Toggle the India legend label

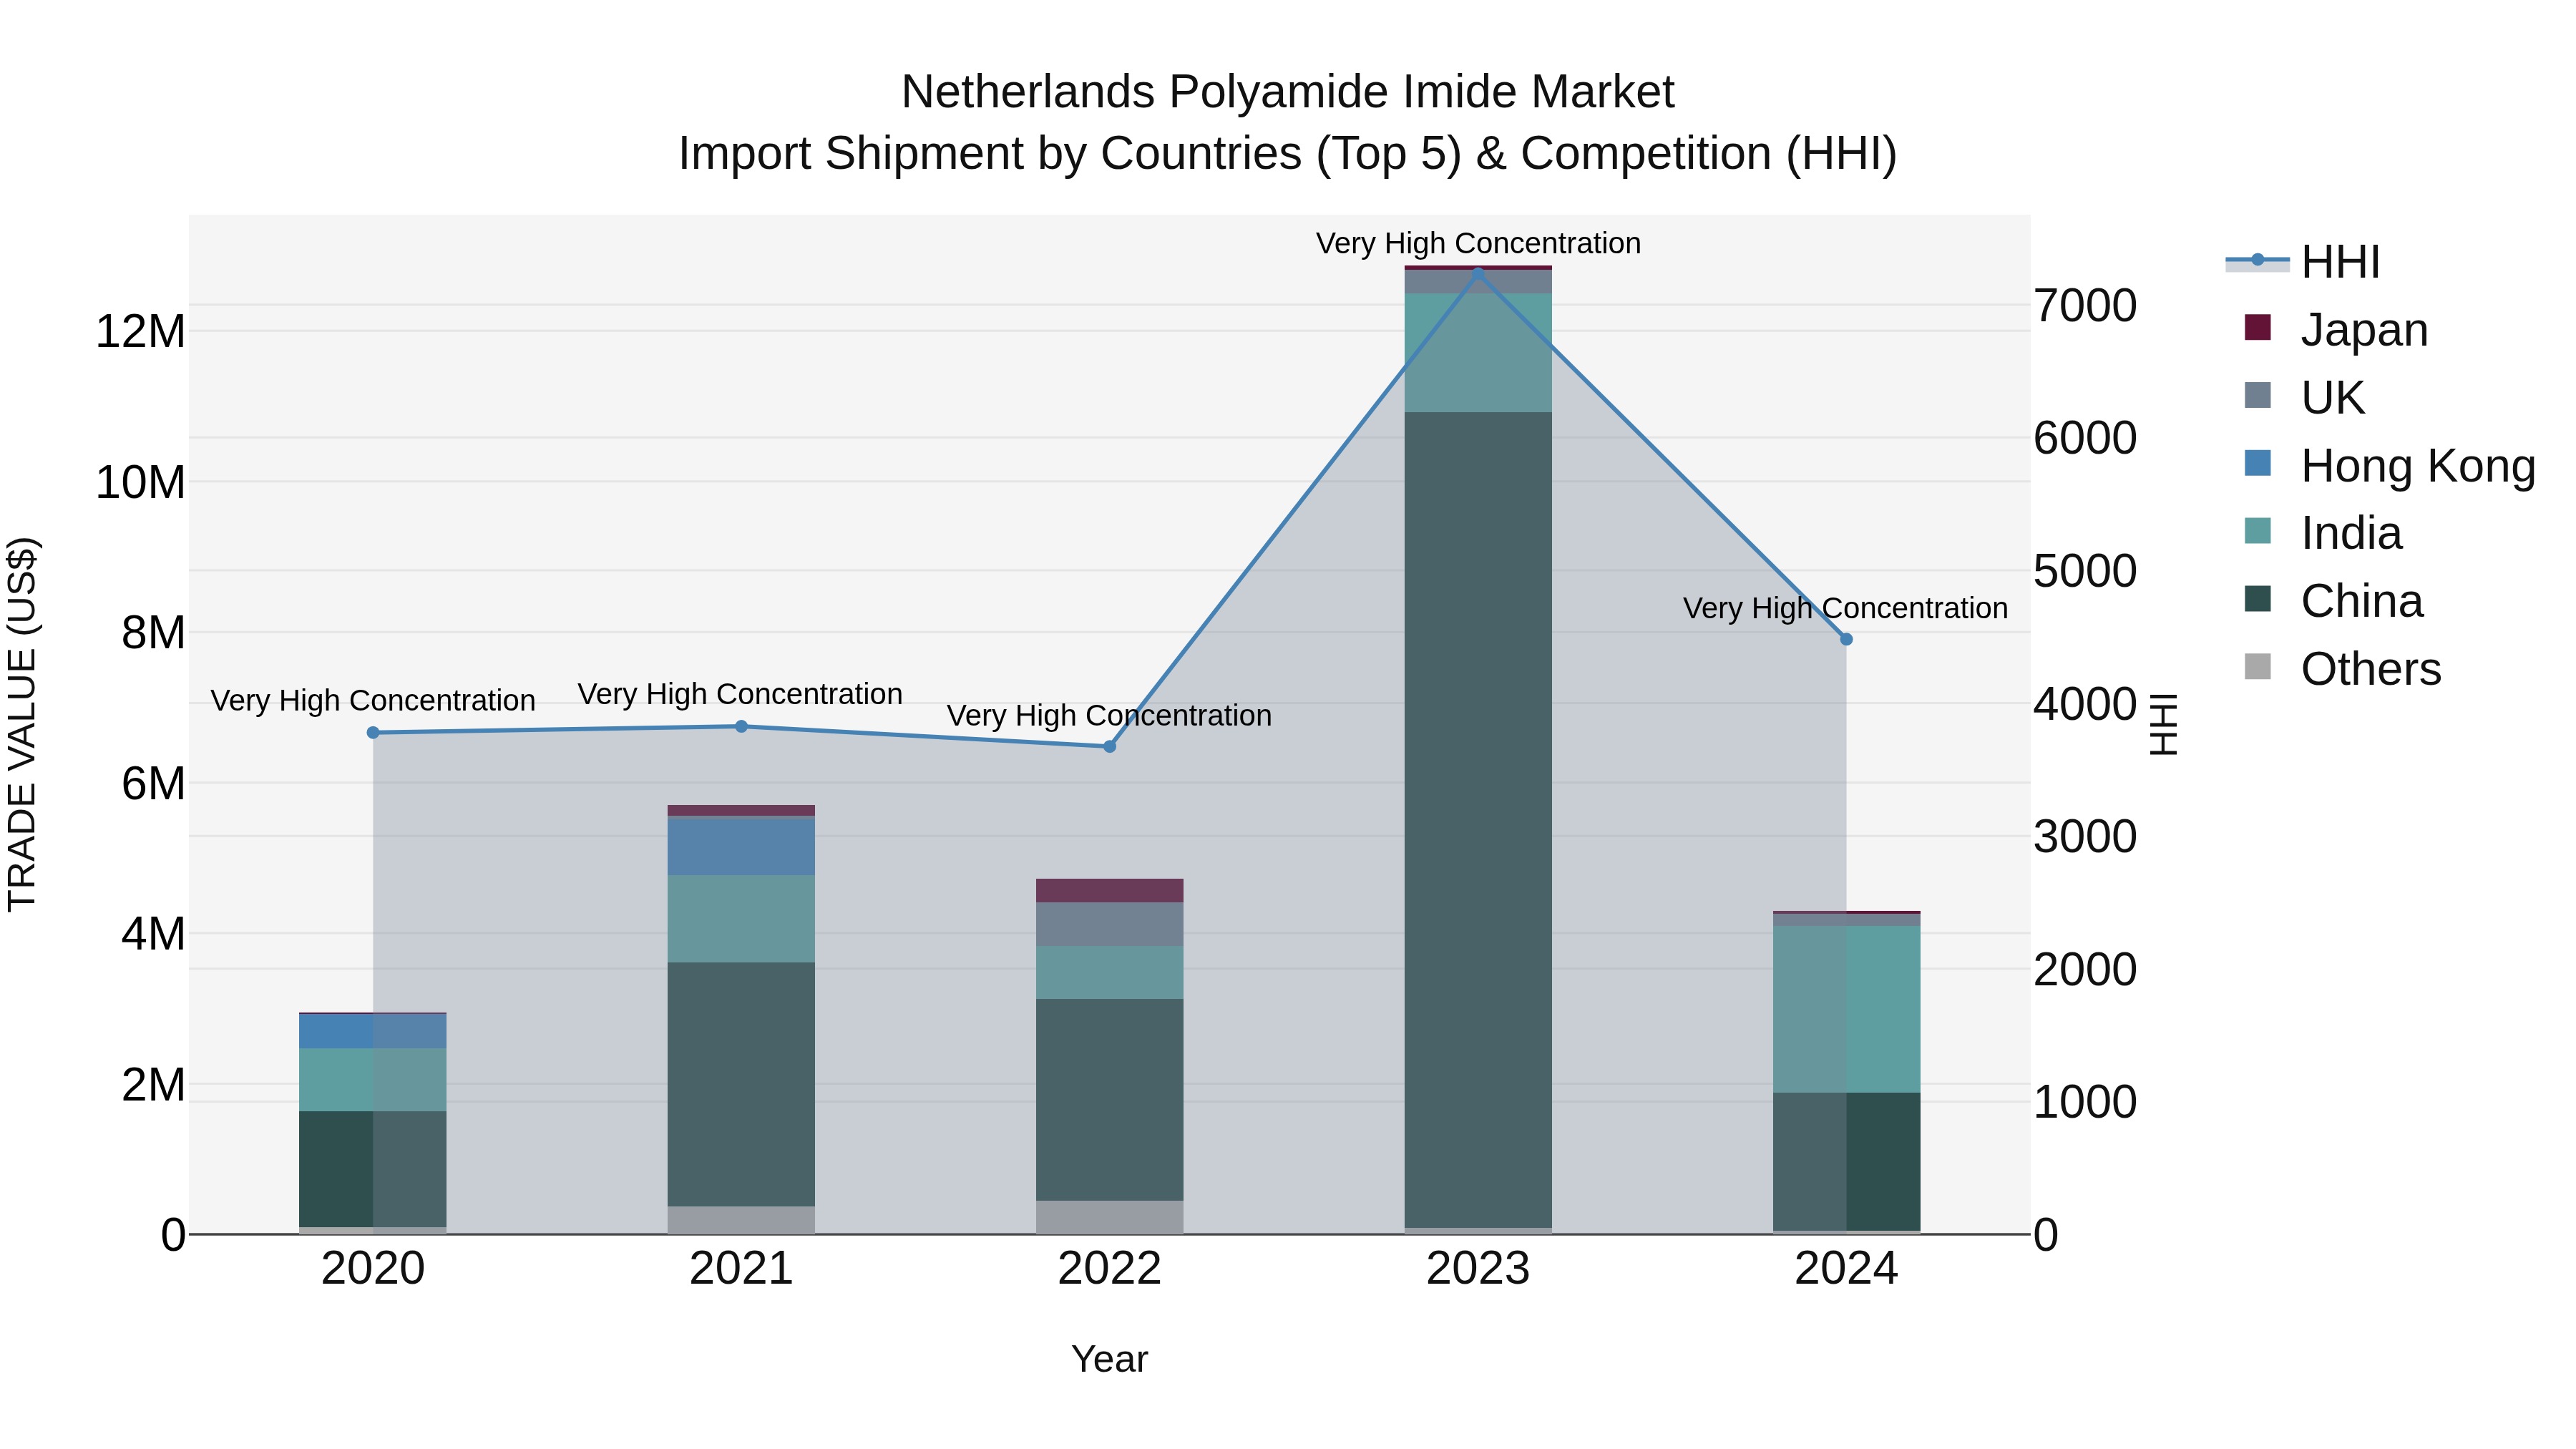pos(2351,533)
